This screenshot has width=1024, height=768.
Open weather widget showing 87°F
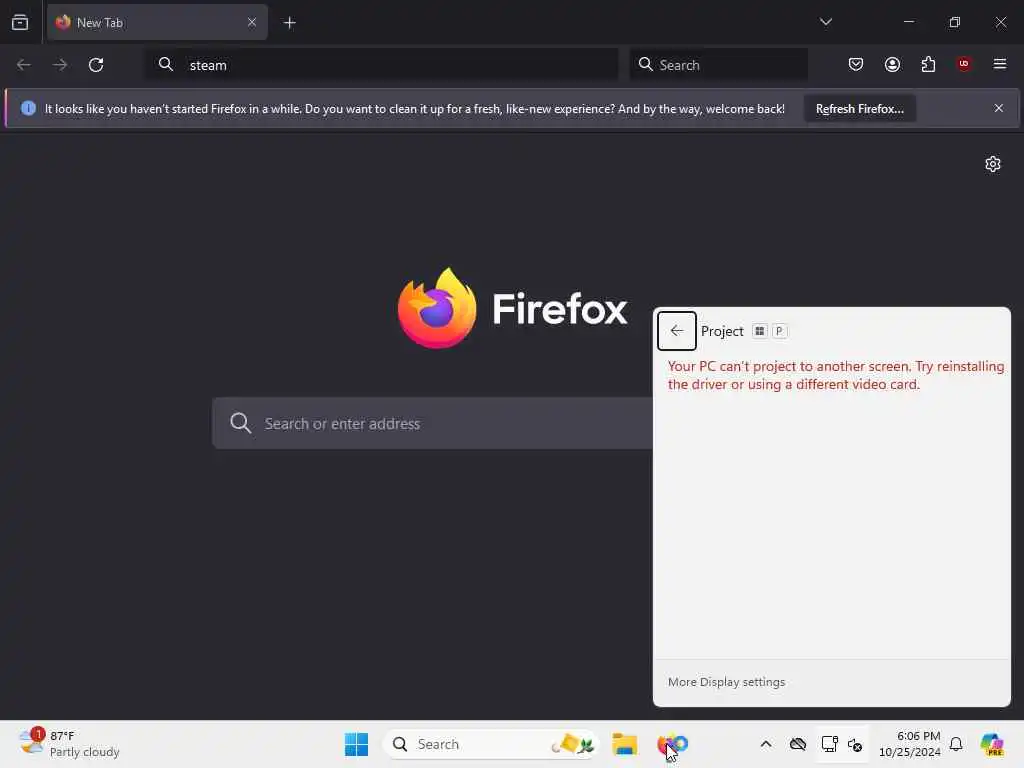click(x=69, y=744)
